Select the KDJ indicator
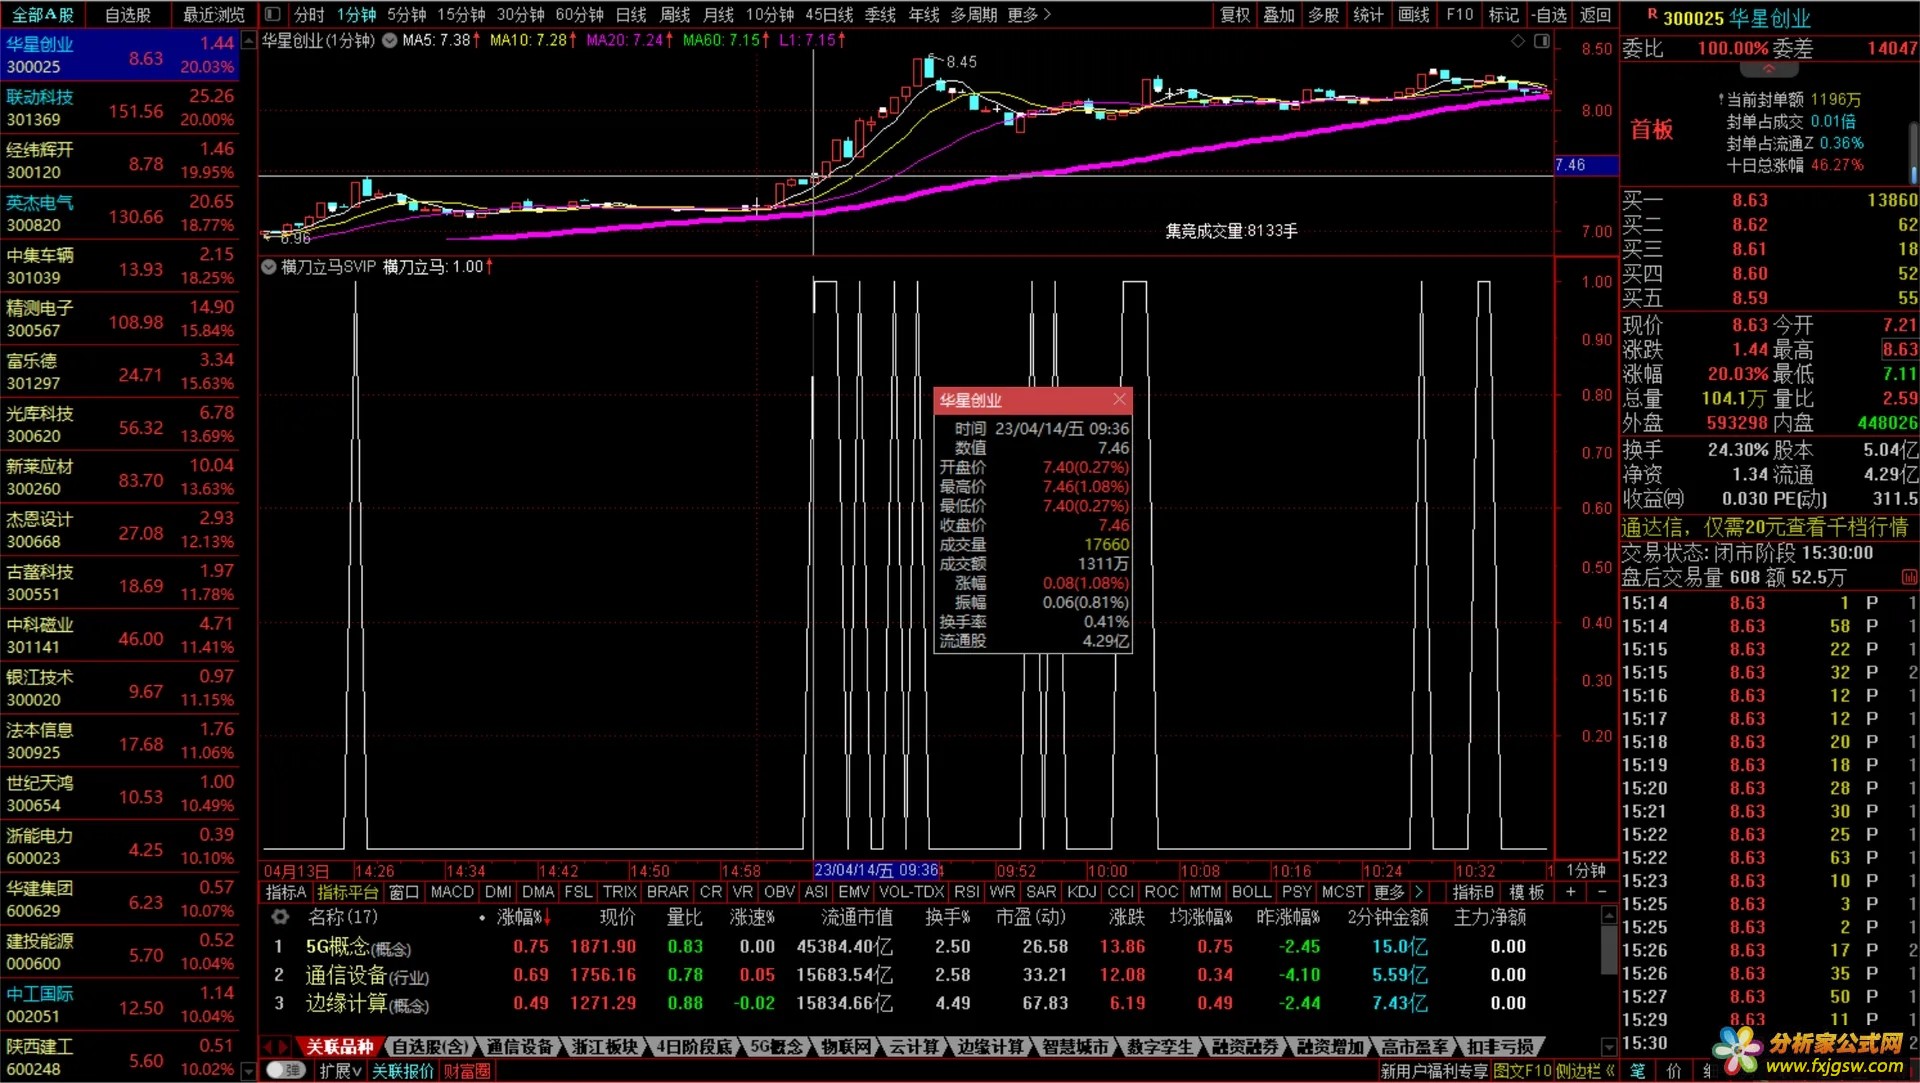Viewport: 1920px width, 1083px height. coord(1082,892)
